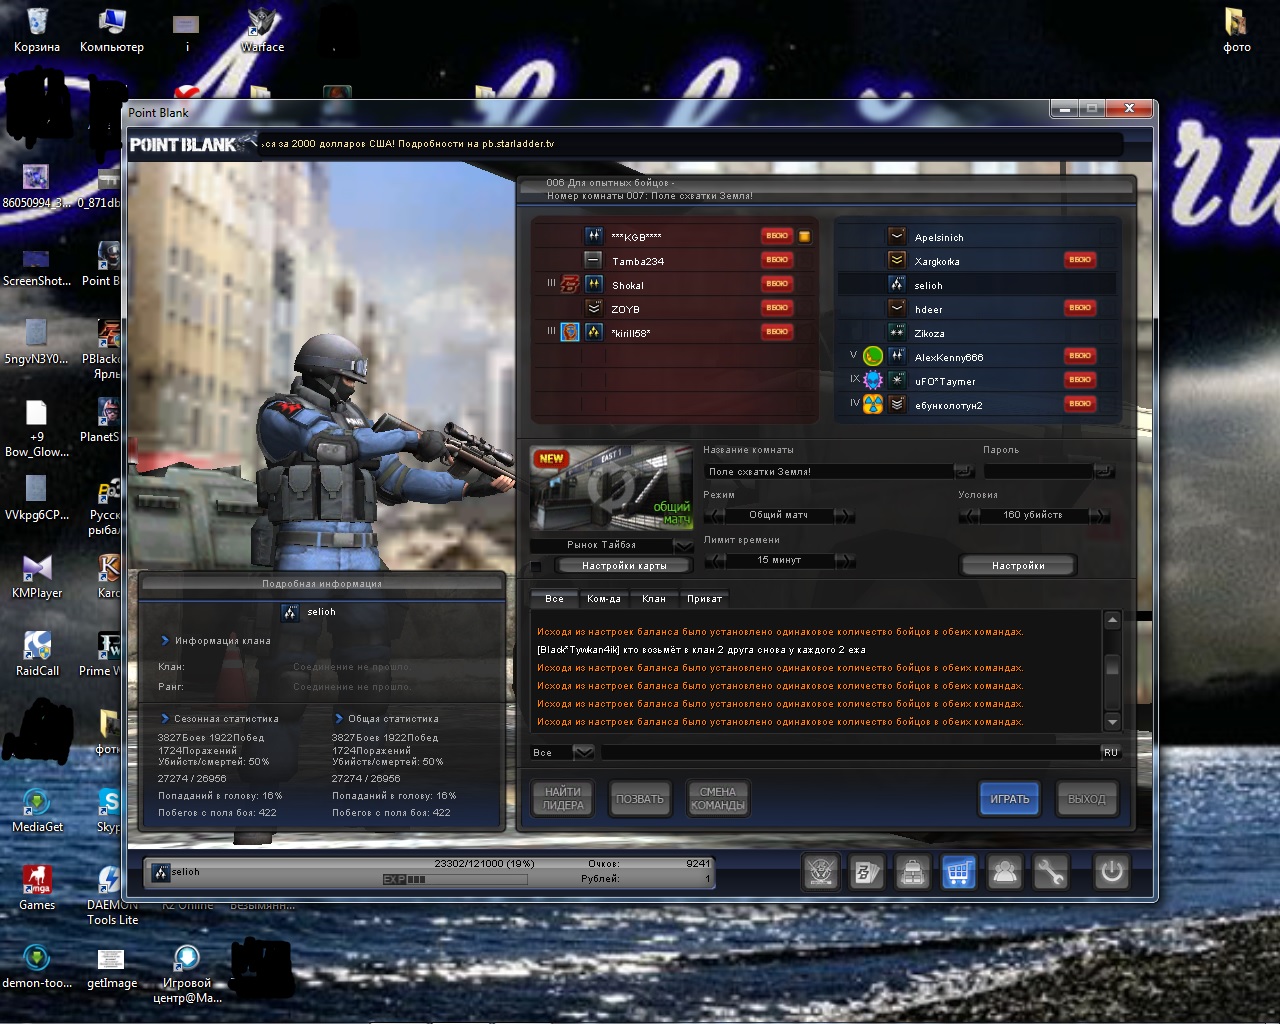
Task: Open the Настройки room settings button
Action: [x=1018, y=566]
